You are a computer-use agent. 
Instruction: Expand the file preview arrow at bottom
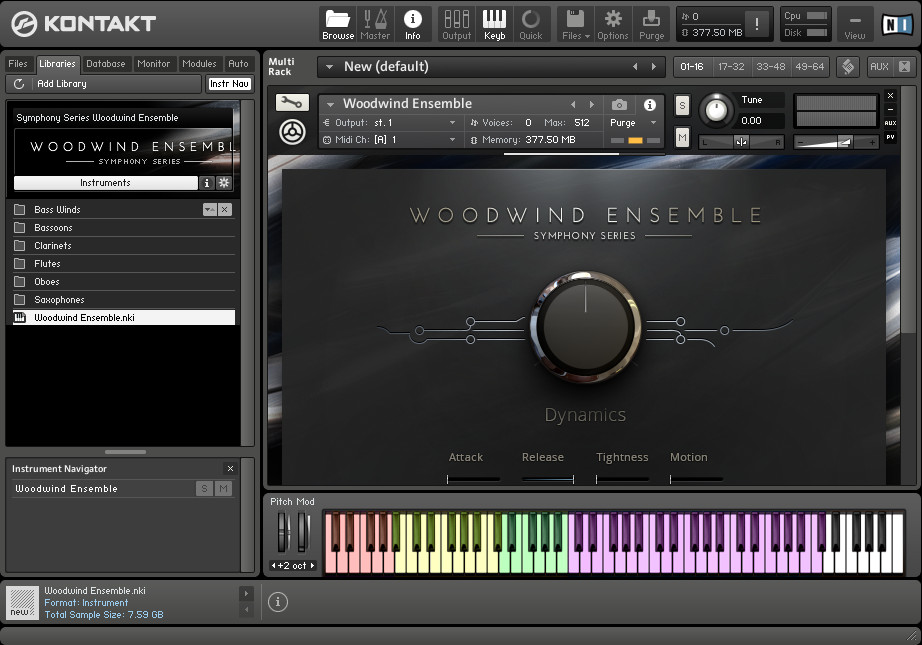[246, 593]
